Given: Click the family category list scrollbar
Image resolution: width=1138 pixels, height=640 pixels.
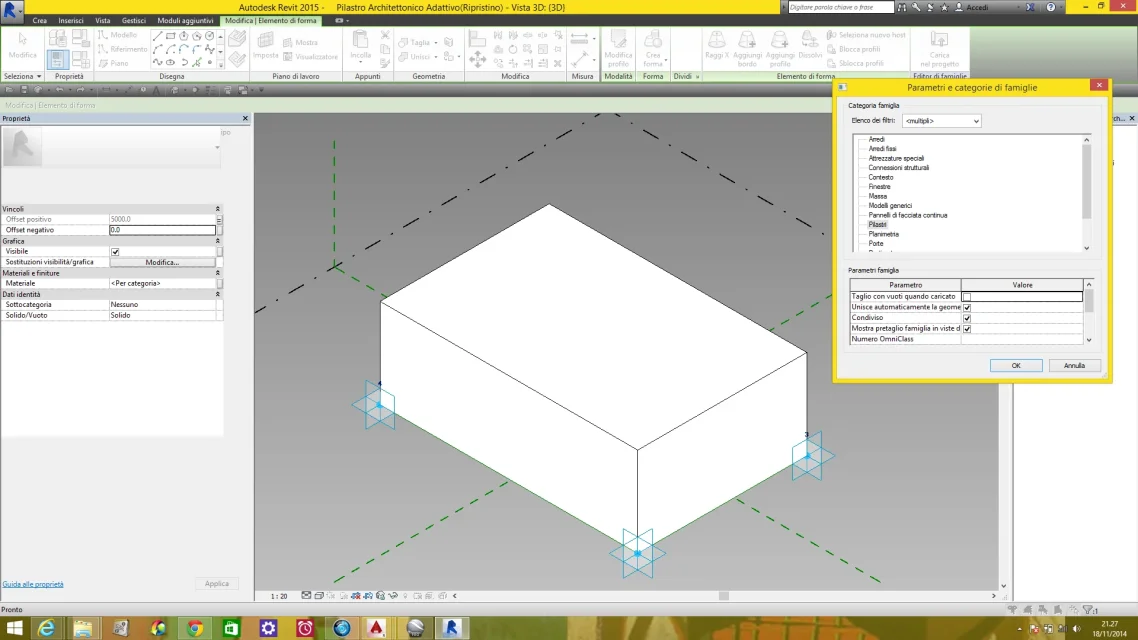Looking at the screenshot, I should 1086,181.
